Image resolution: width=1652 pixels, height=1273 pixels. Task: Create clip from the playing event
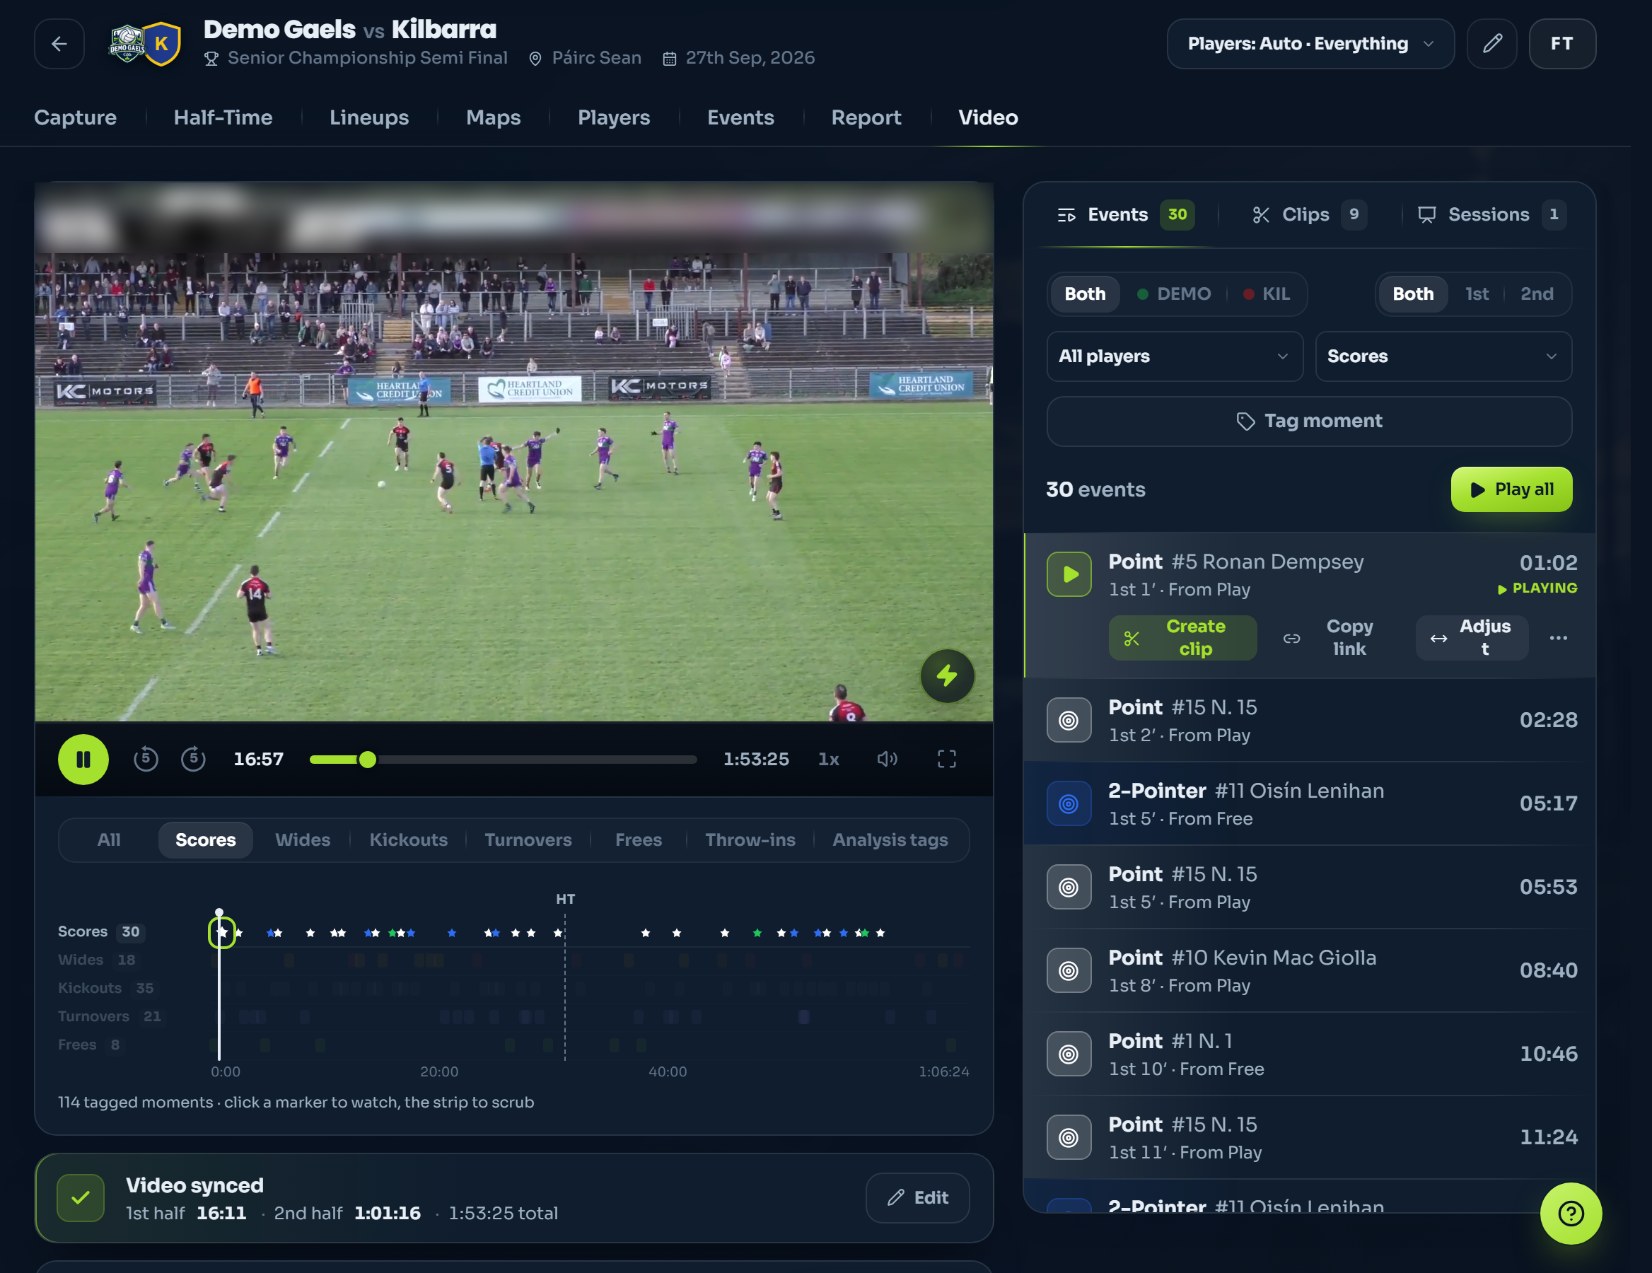coord(1182,638)
